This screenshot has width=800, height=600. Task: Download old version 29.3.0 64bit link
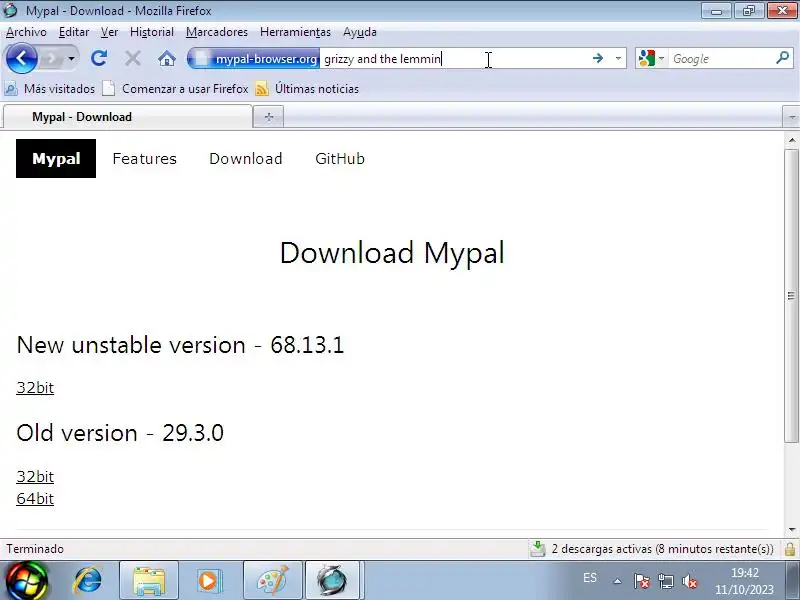click(35, 498)
